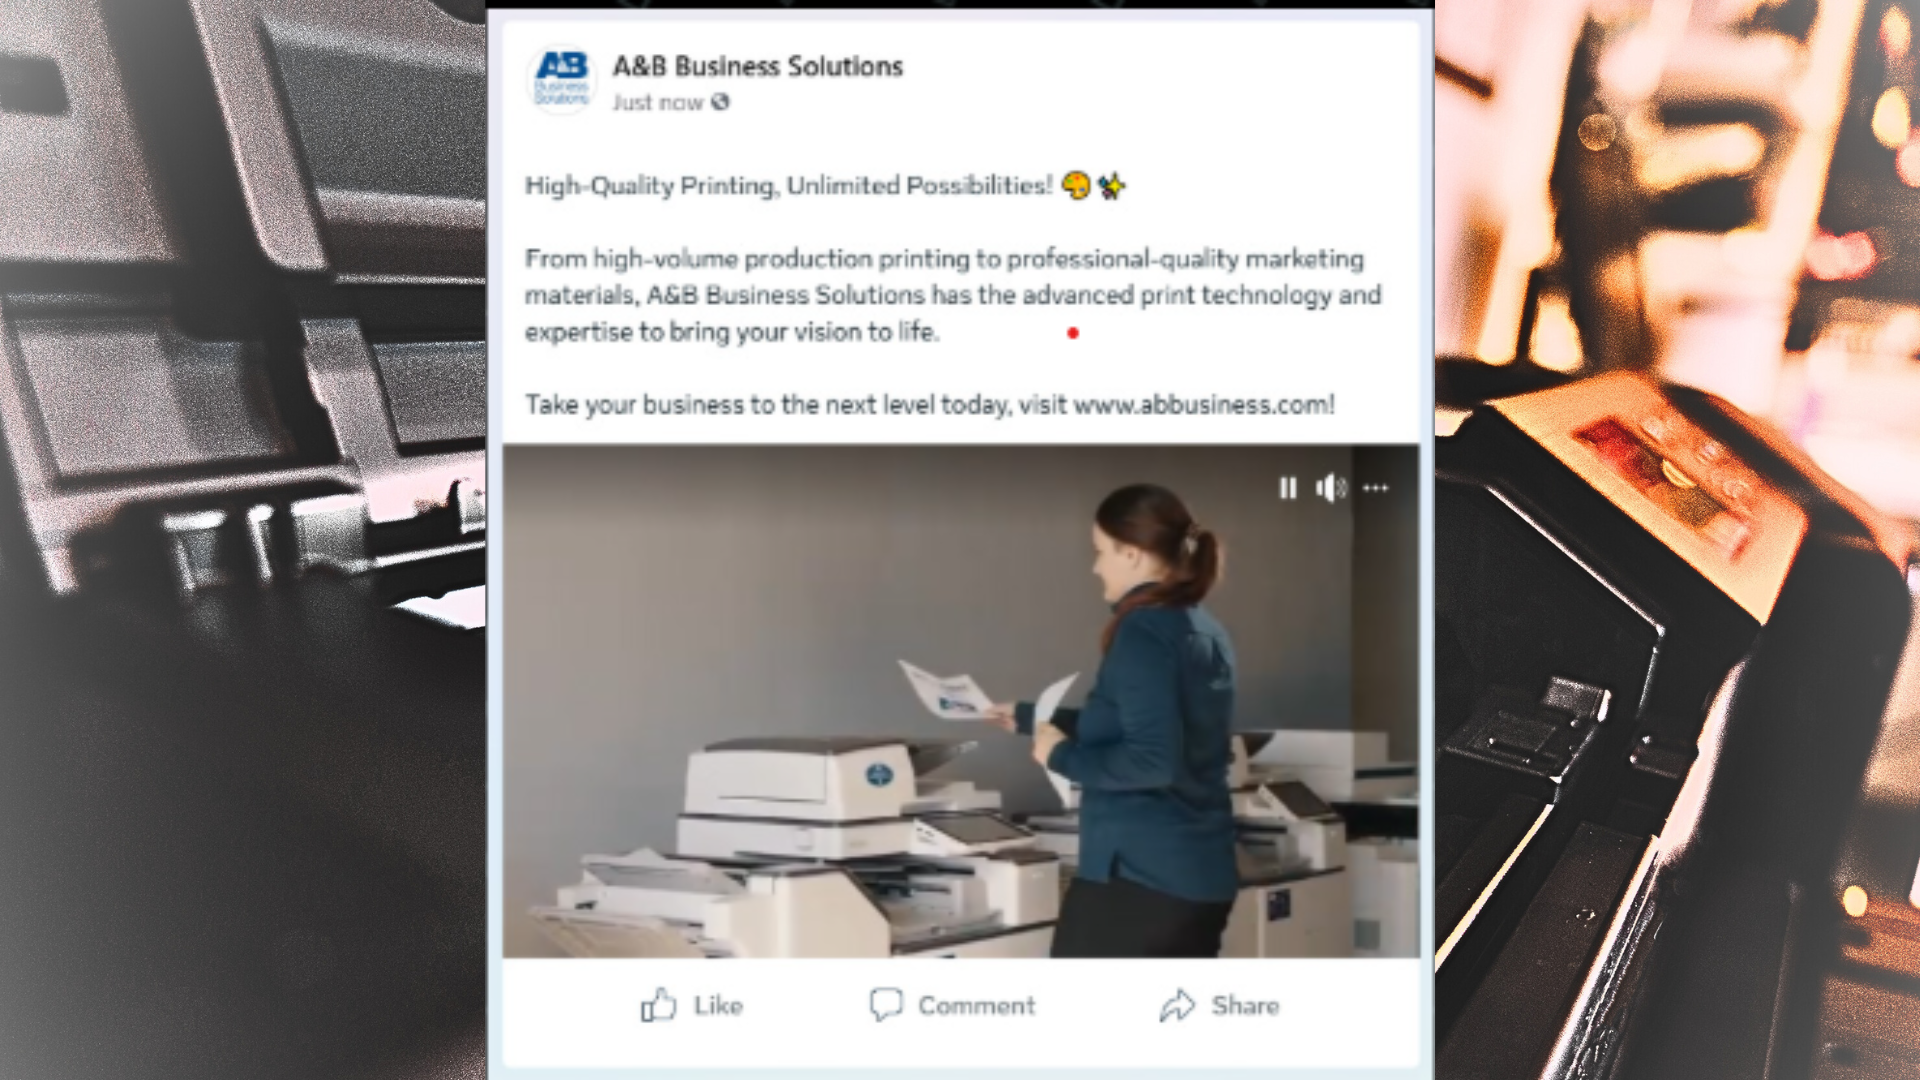Viewport: 1920px width, 1080px height.
Task: Open the three-dot video options menu
Action: click(1376, 488)
